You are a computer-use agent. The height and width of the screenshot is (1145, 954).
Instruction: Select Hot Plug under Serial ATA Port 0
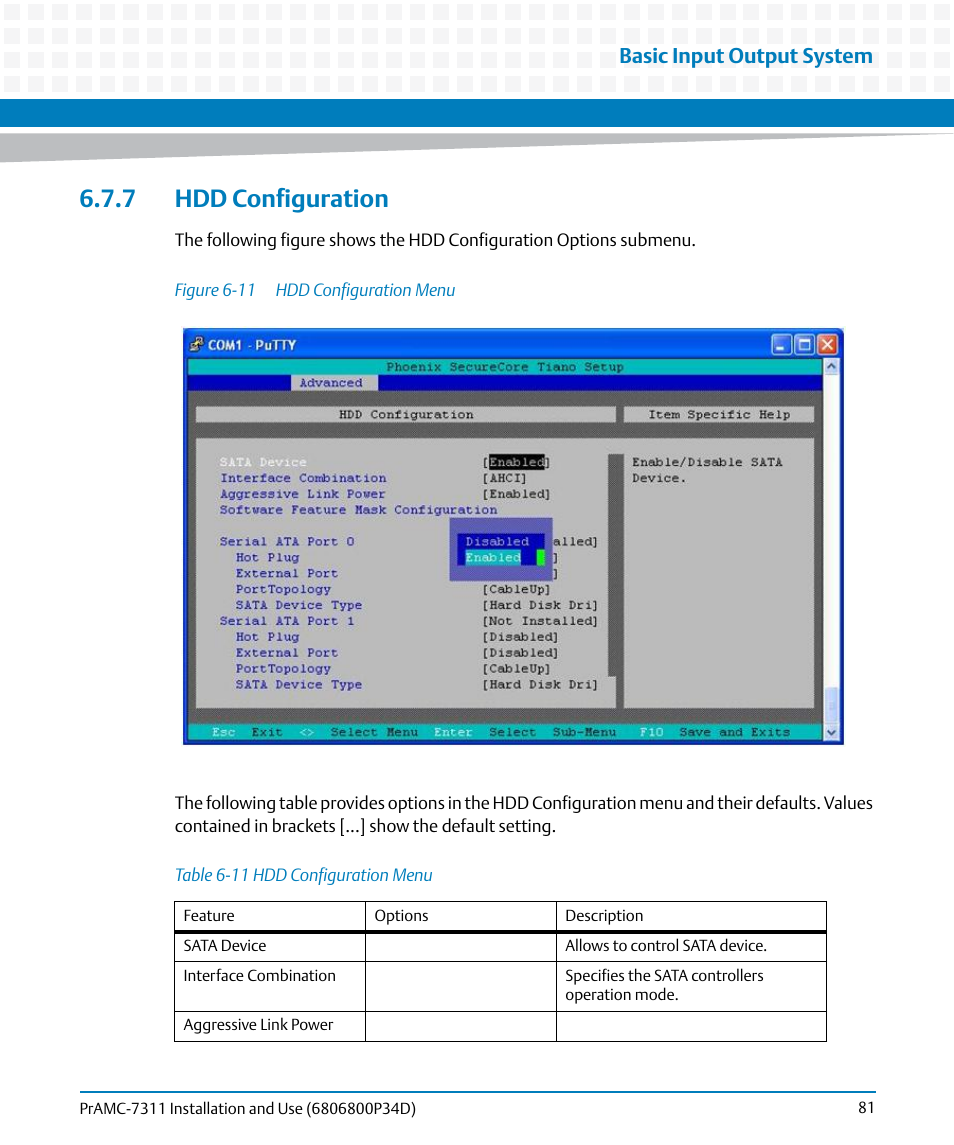pyautogui.click(x=267, y=557)
